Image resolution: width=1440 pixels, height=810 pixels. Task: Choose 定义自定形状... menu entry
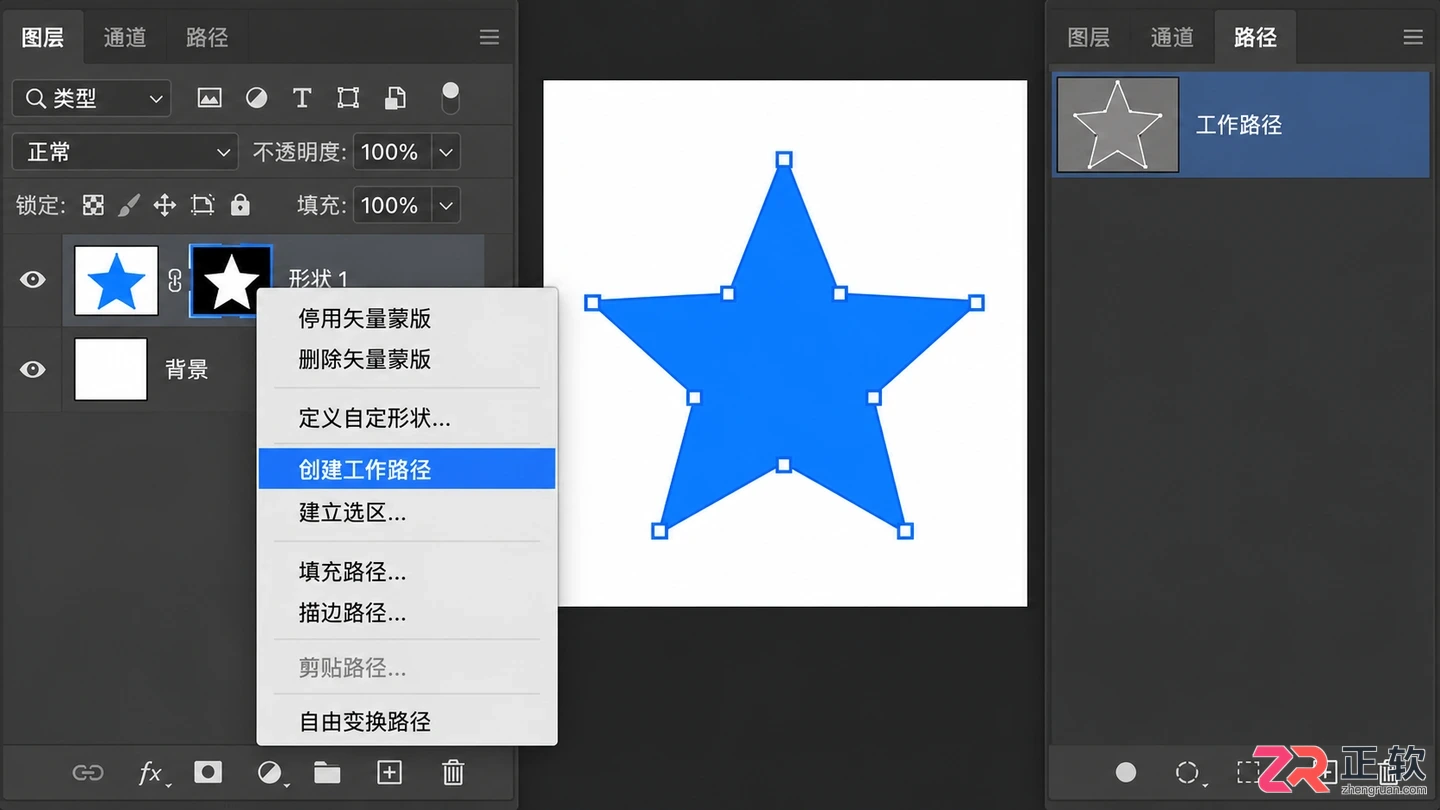[x=406, y=418]
